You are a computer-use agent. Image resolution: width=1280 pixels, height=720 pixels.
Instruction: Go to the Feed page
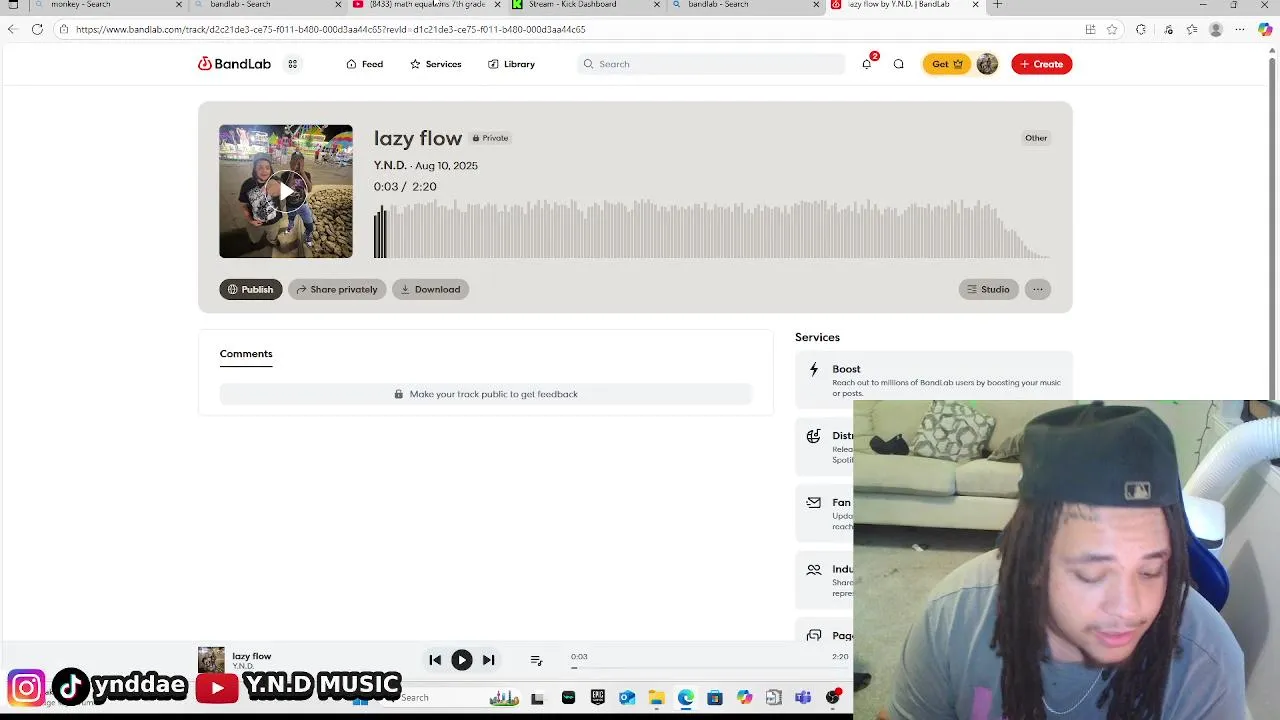point(364,64)
